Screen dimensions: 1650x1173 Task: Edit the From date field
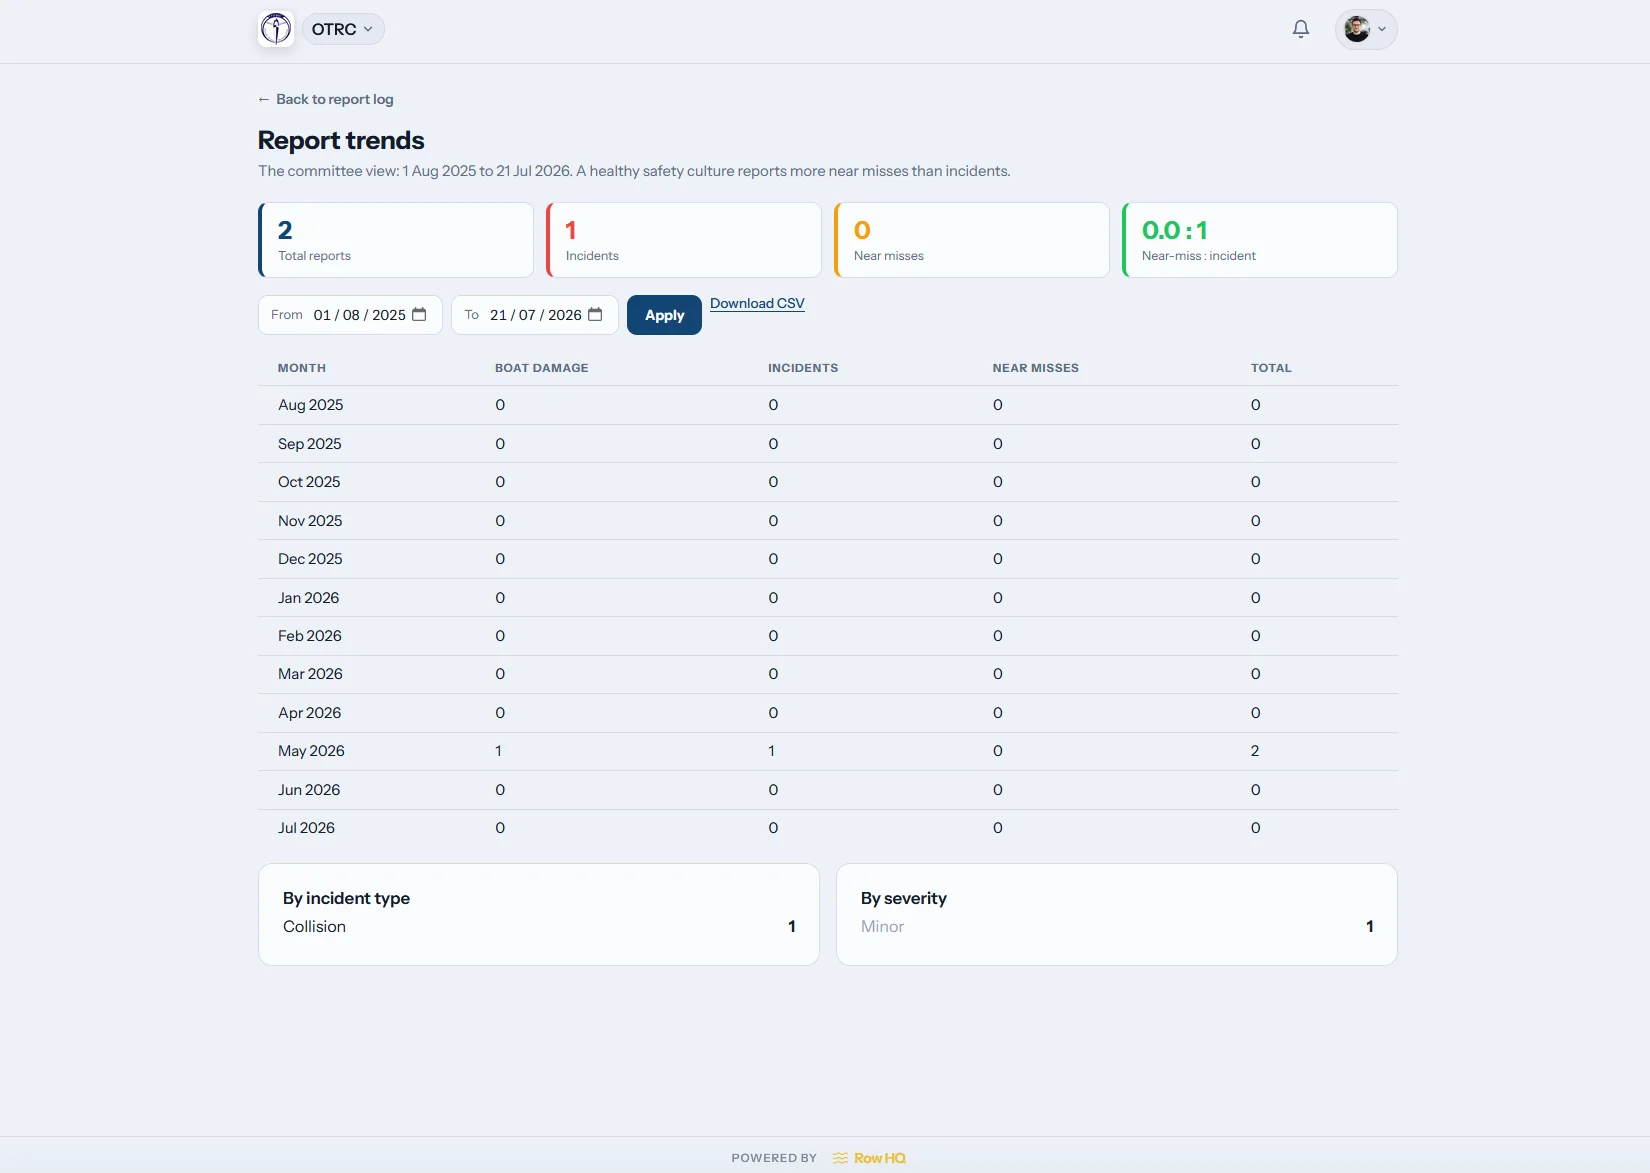click(x=350, y=315)
